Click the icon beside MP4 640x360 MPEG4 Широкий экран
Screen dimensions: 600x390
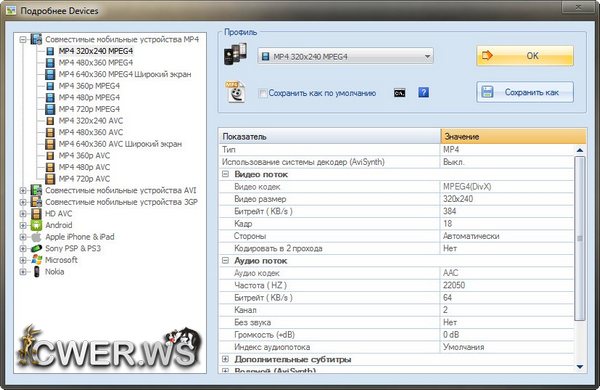coord(50,74)
